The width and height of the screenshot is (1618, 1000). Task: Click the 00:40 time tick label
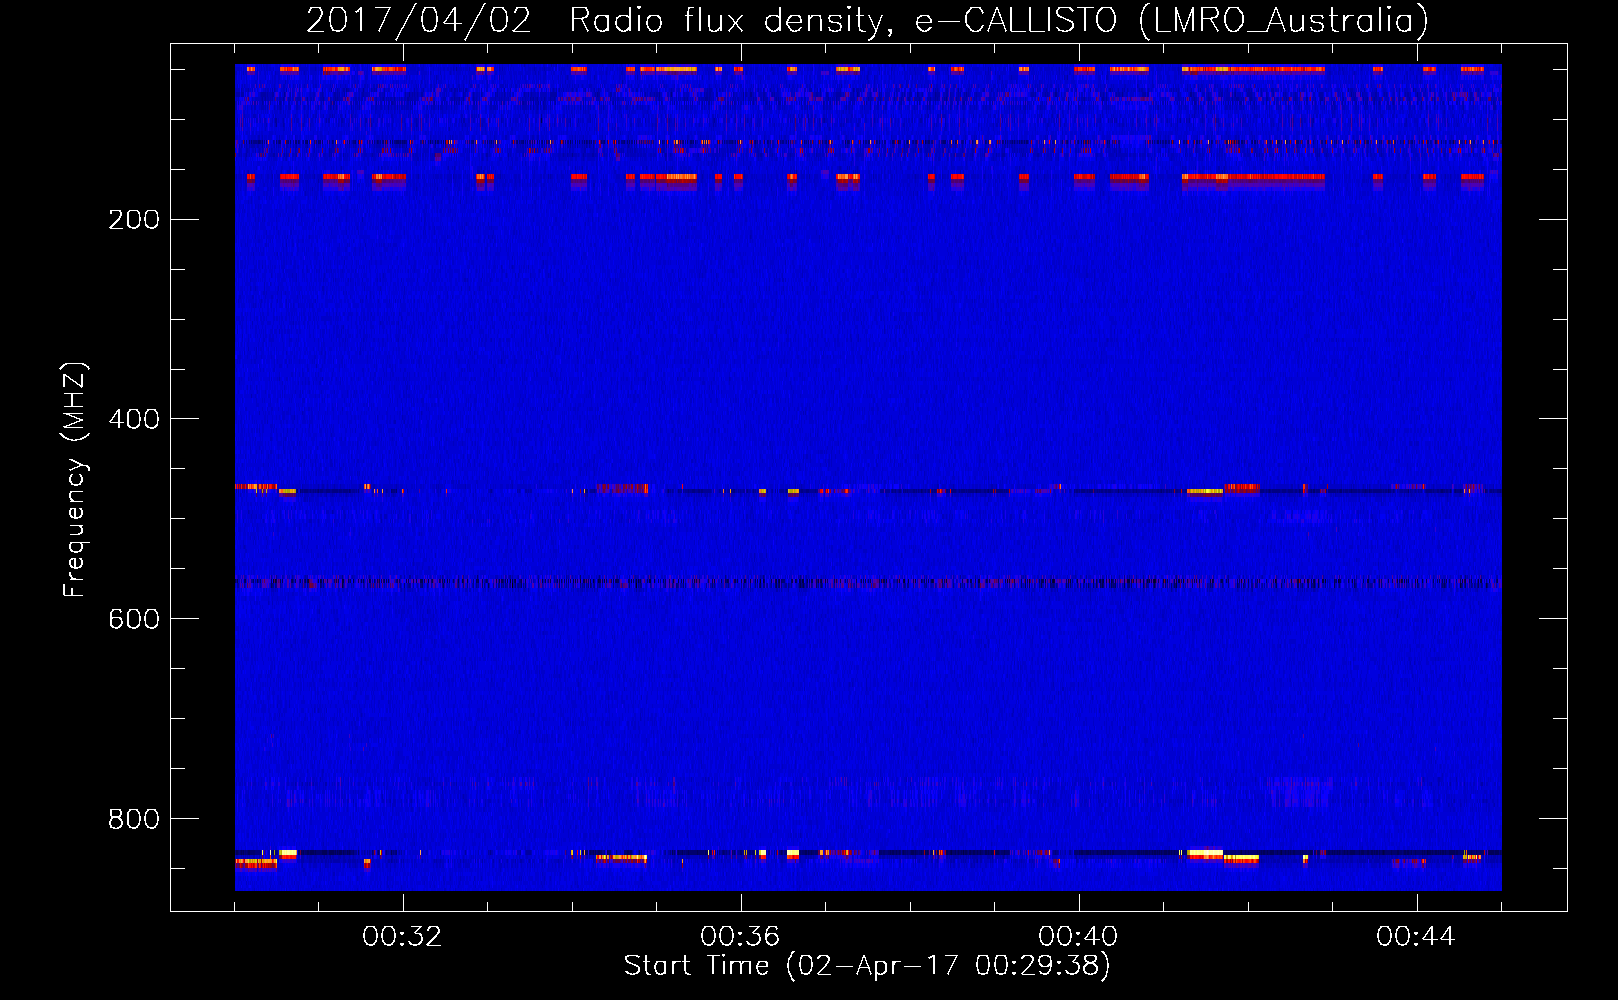(x=1078, y=937)
